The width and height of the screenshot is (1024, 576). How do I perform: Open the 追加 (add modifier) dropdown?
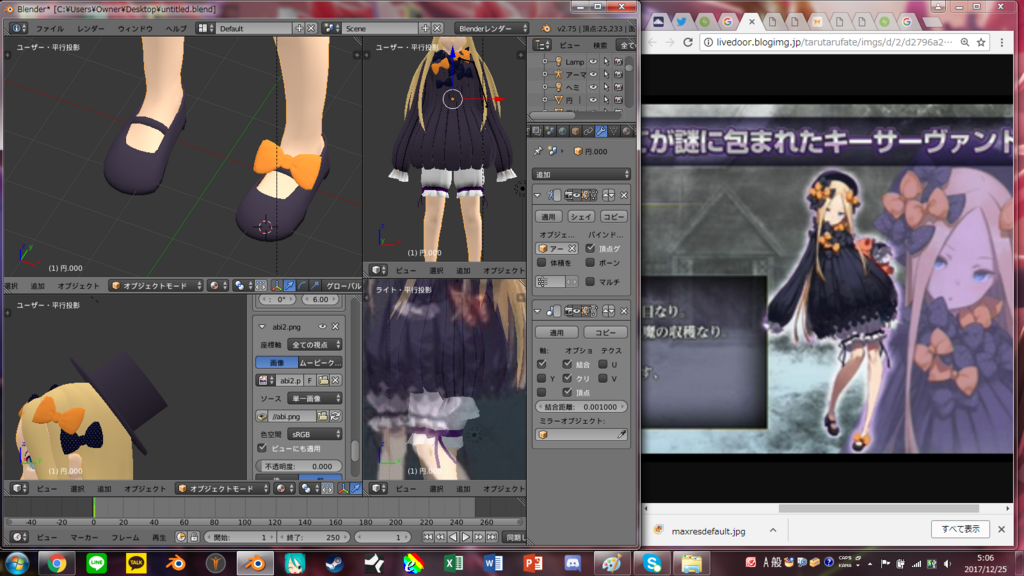(x=581, y=174)
